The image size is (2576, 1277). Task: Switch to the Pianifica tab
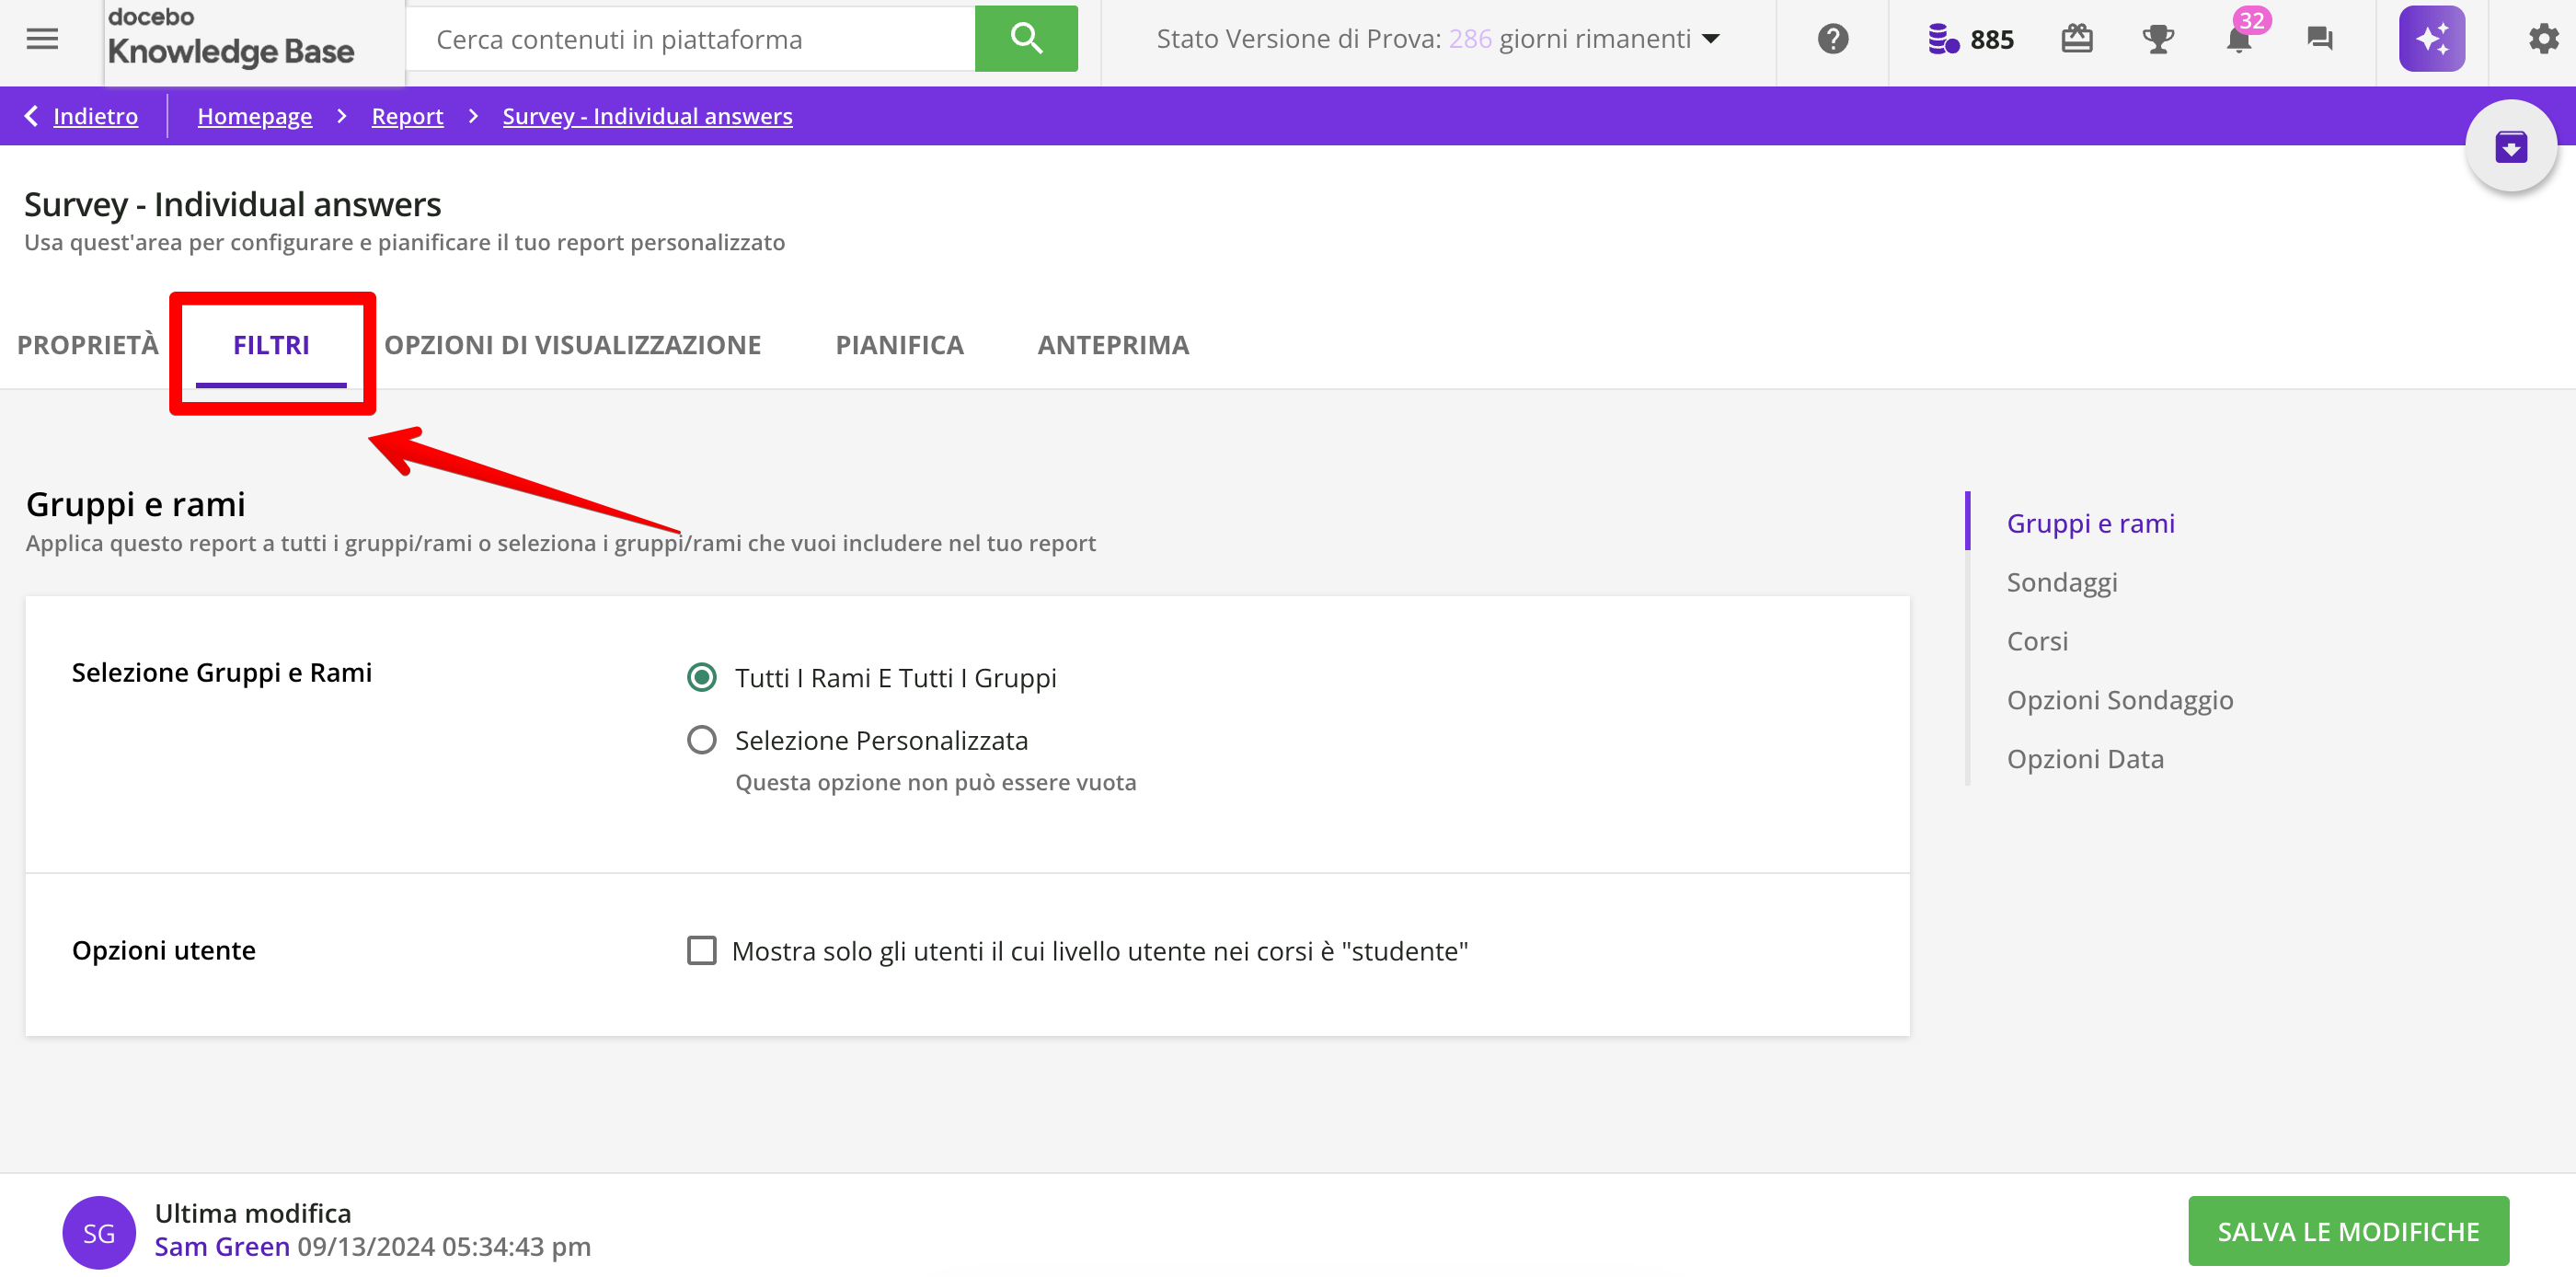899,345
